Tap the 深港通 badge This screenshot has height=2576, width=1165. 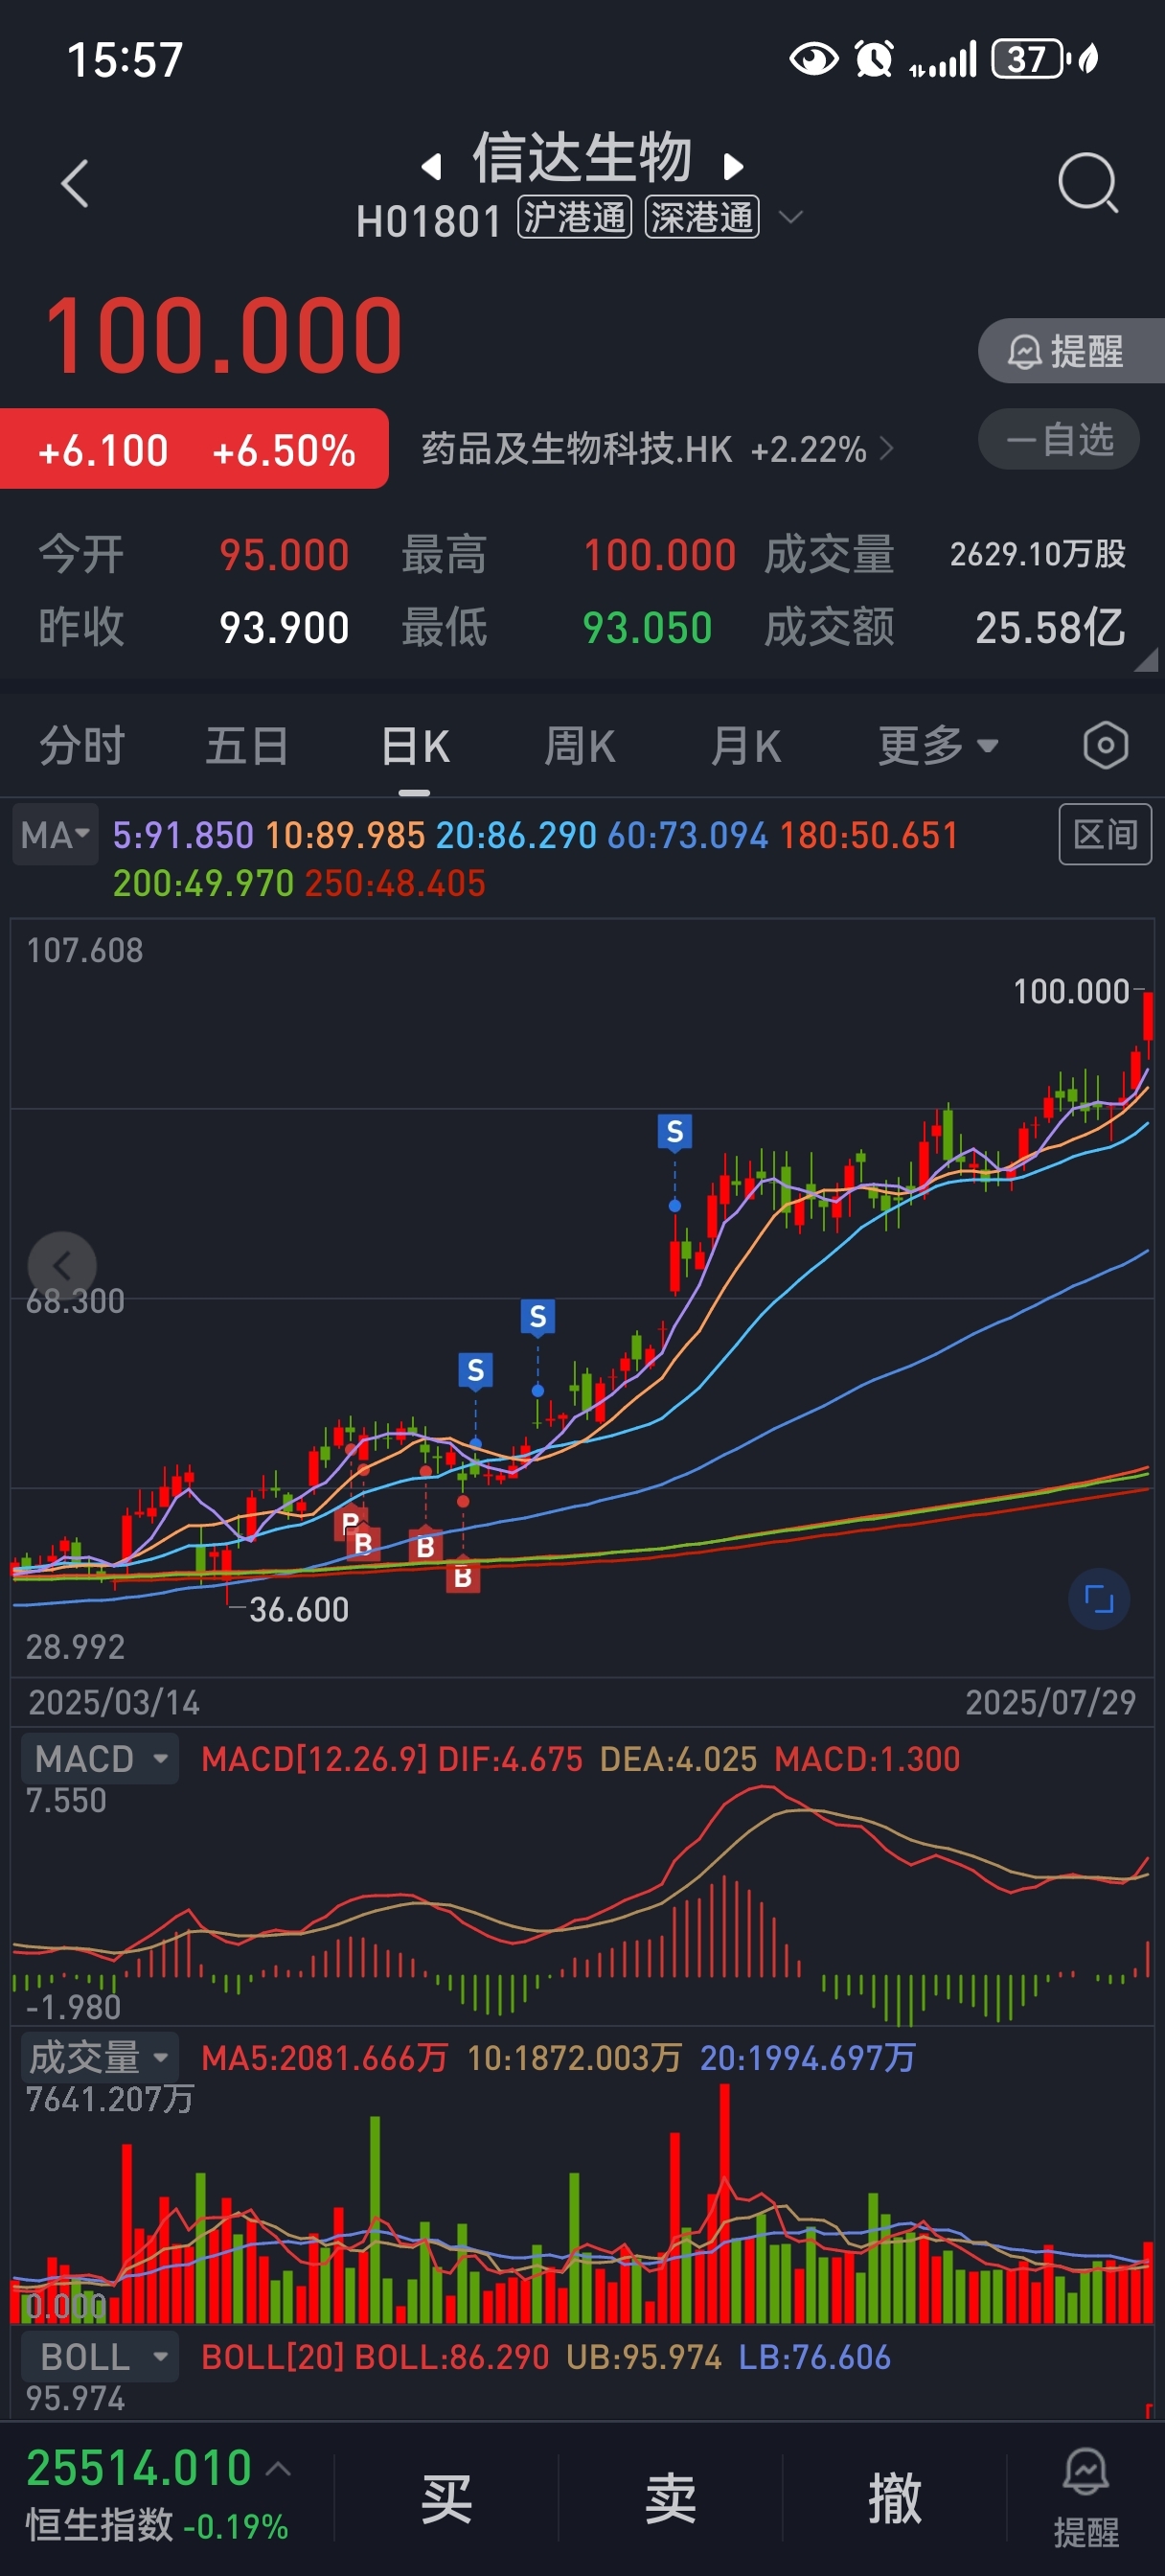pyautogui.click(x=702, y=217)
